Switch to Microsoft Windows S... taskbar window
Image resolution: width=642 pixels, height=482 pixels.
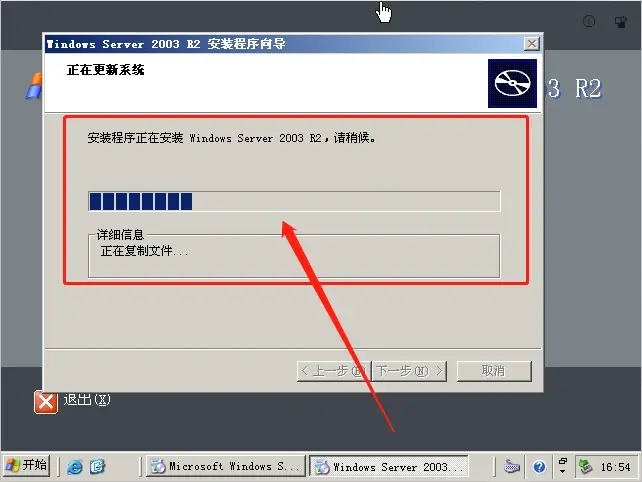[226, 466]
